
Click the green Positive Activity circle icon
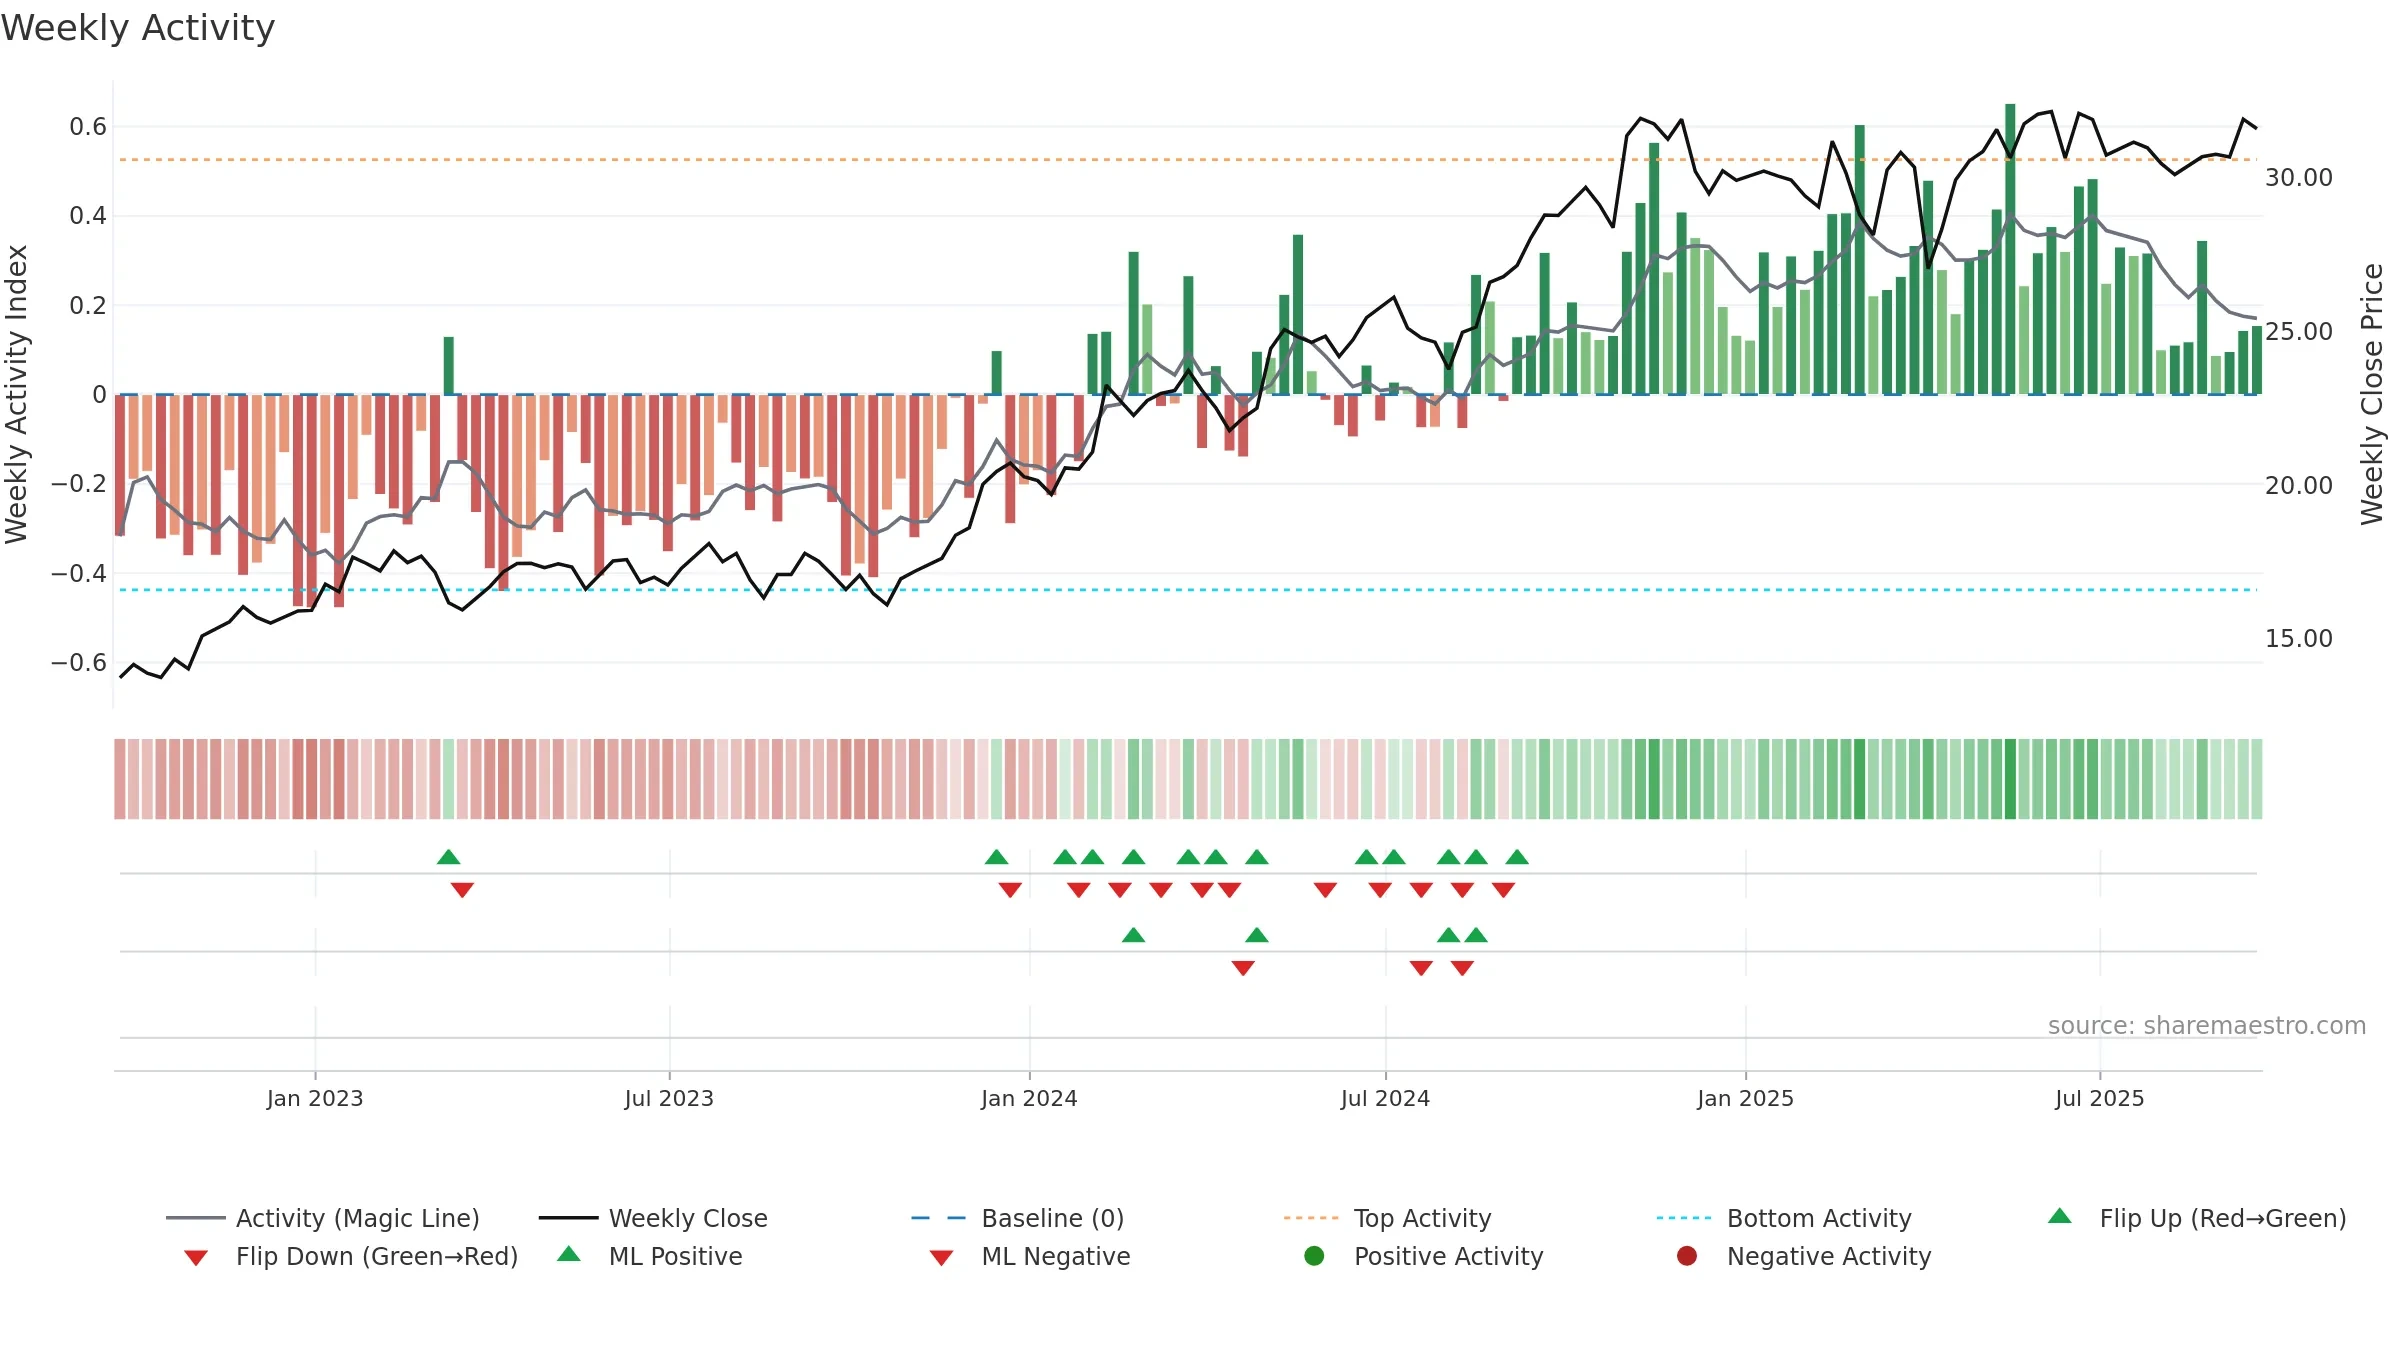click(x=1314, y=1256)
